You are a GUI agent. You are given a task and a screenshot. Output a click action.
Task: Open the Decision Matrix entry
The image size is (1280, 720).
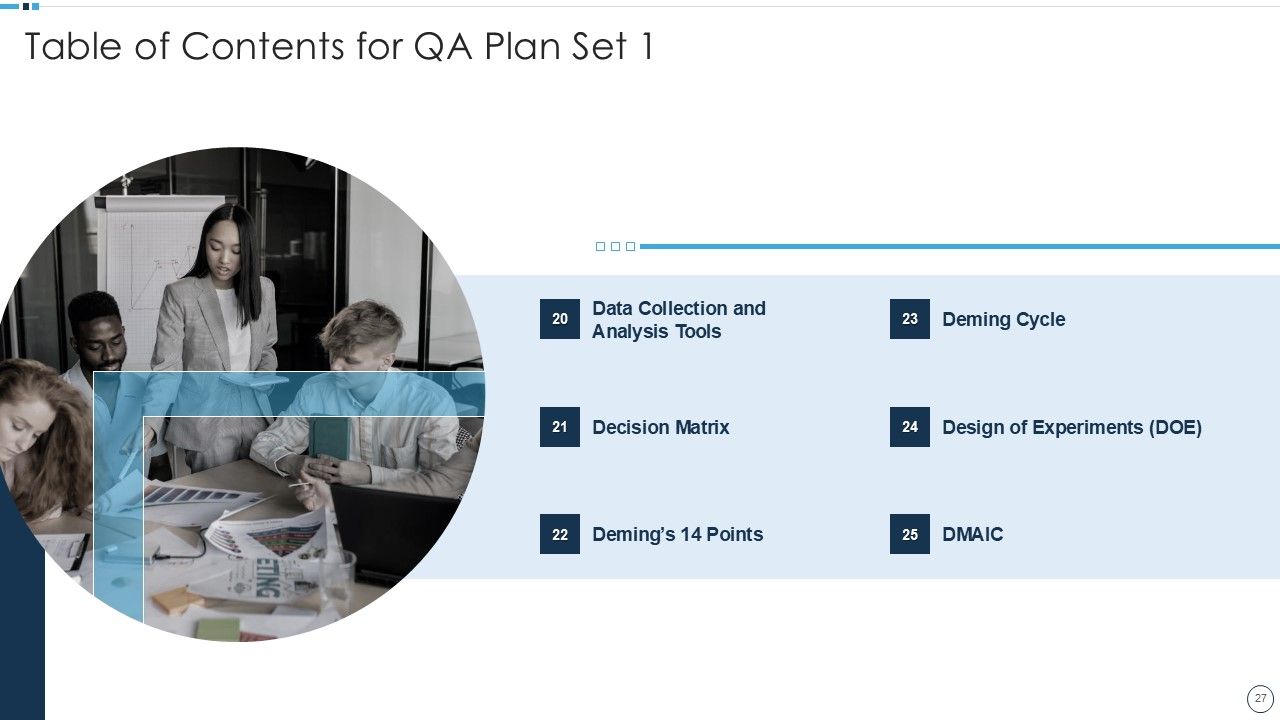[660, 427]
